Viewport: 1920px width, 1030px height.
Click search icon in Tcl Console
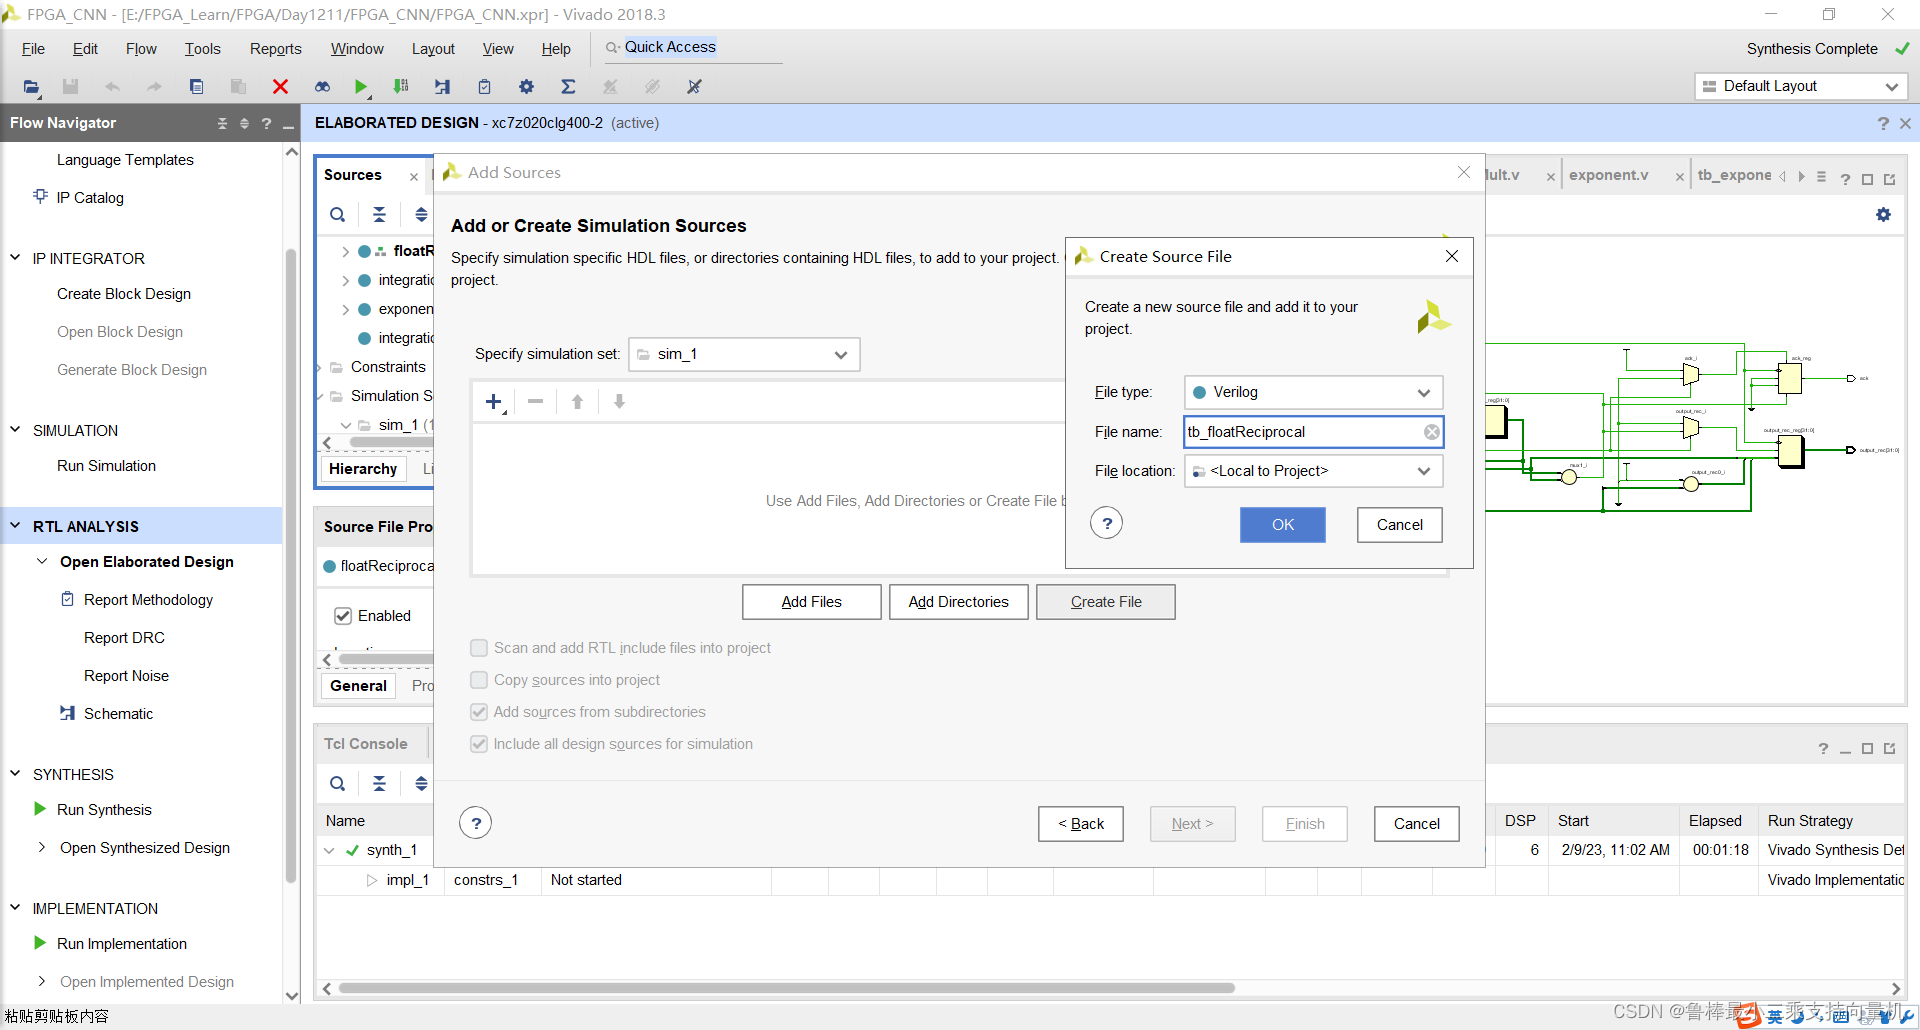point(338,783)
